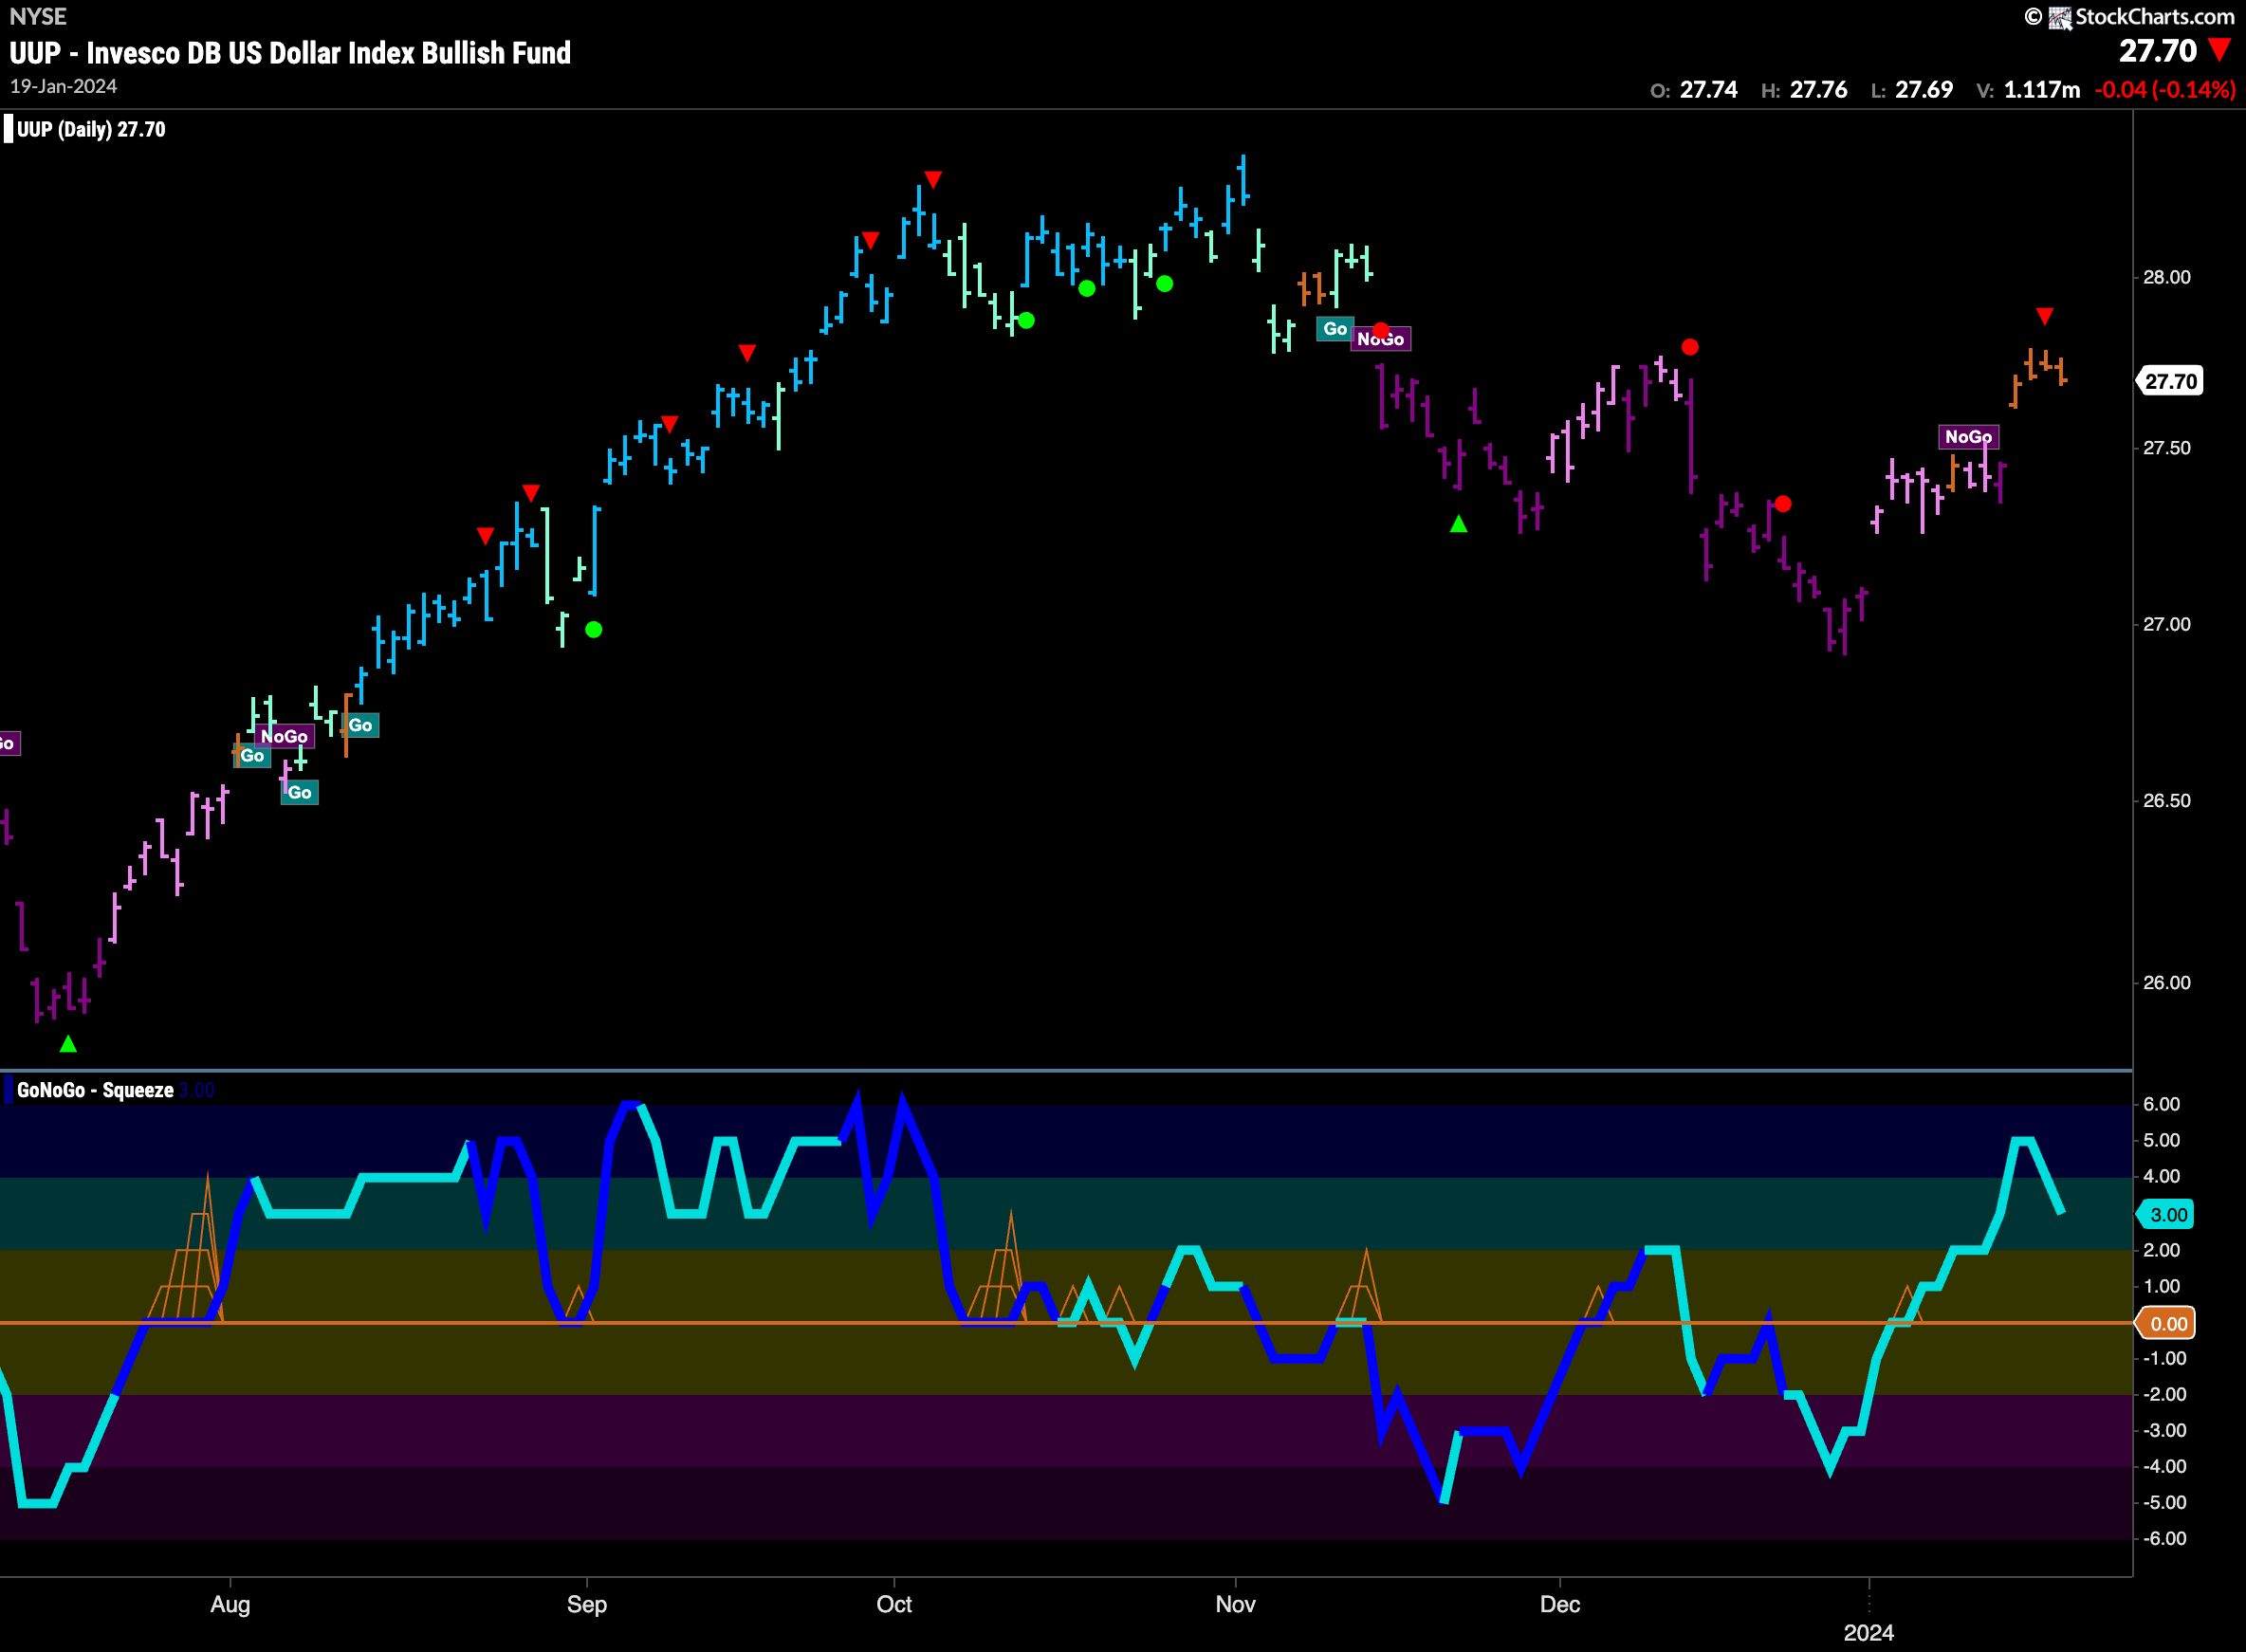
Task: Click the NoGo flag in early August
Action: [x=285, y=737]
